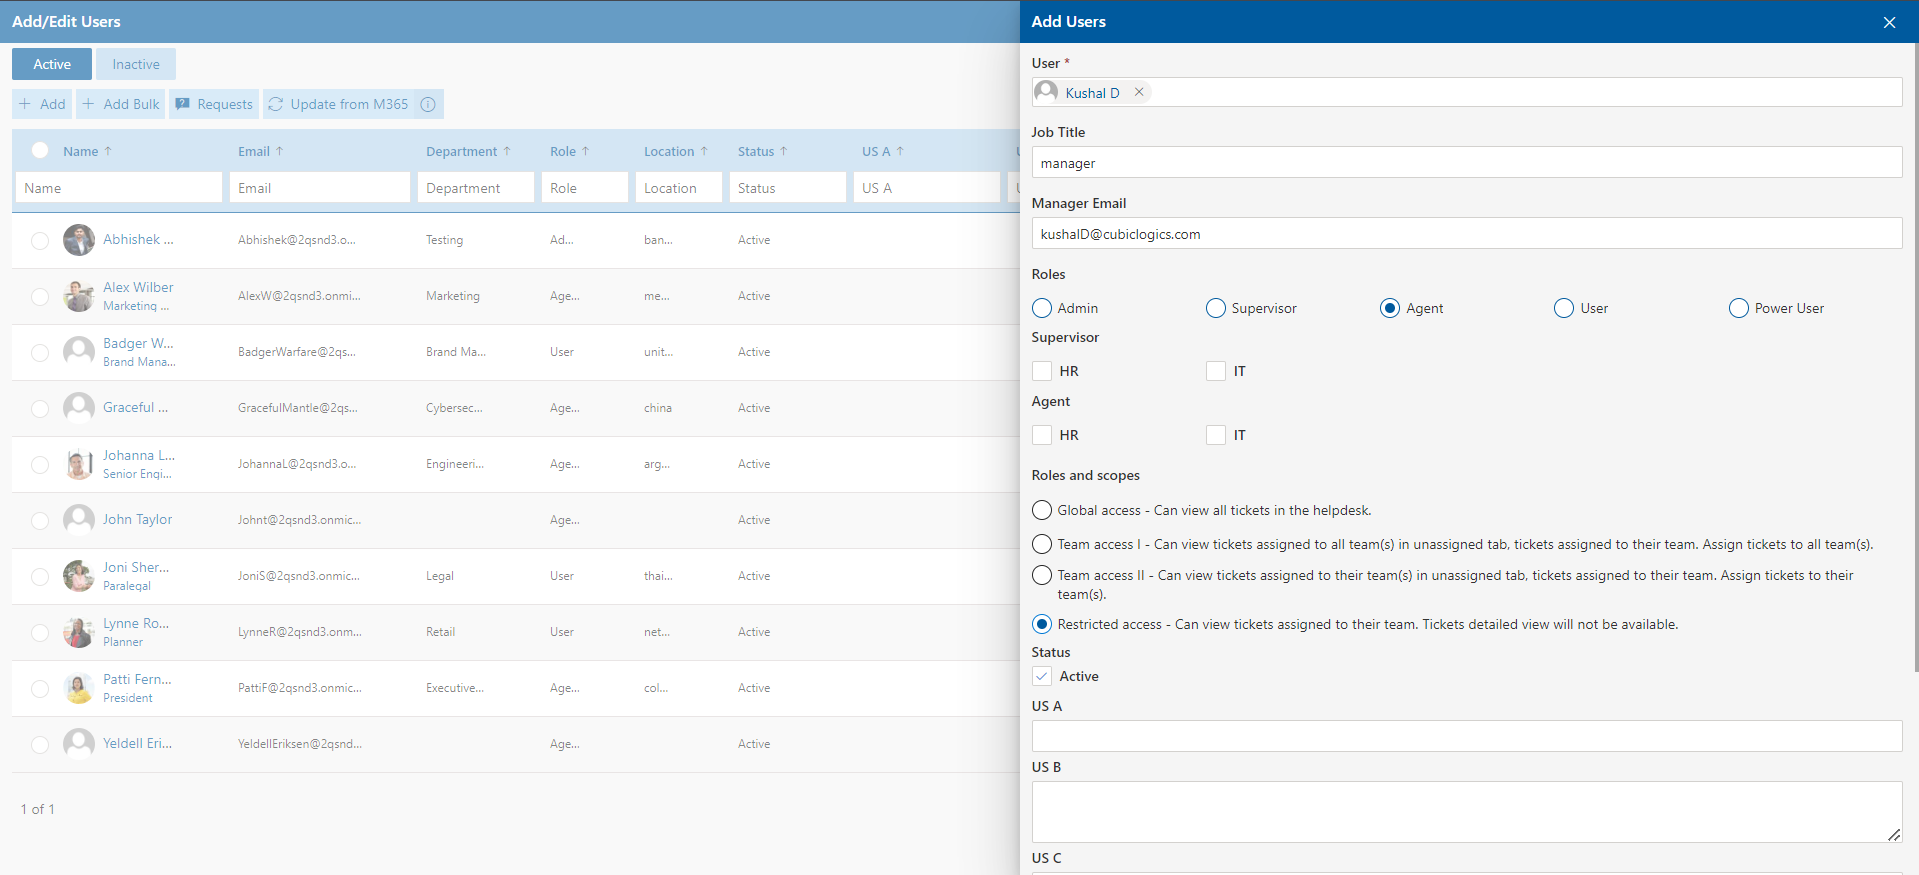This screenshot has height=875, width=1919.
Task: Choose Team access II scope
Action: click(x=1042, y=575)
